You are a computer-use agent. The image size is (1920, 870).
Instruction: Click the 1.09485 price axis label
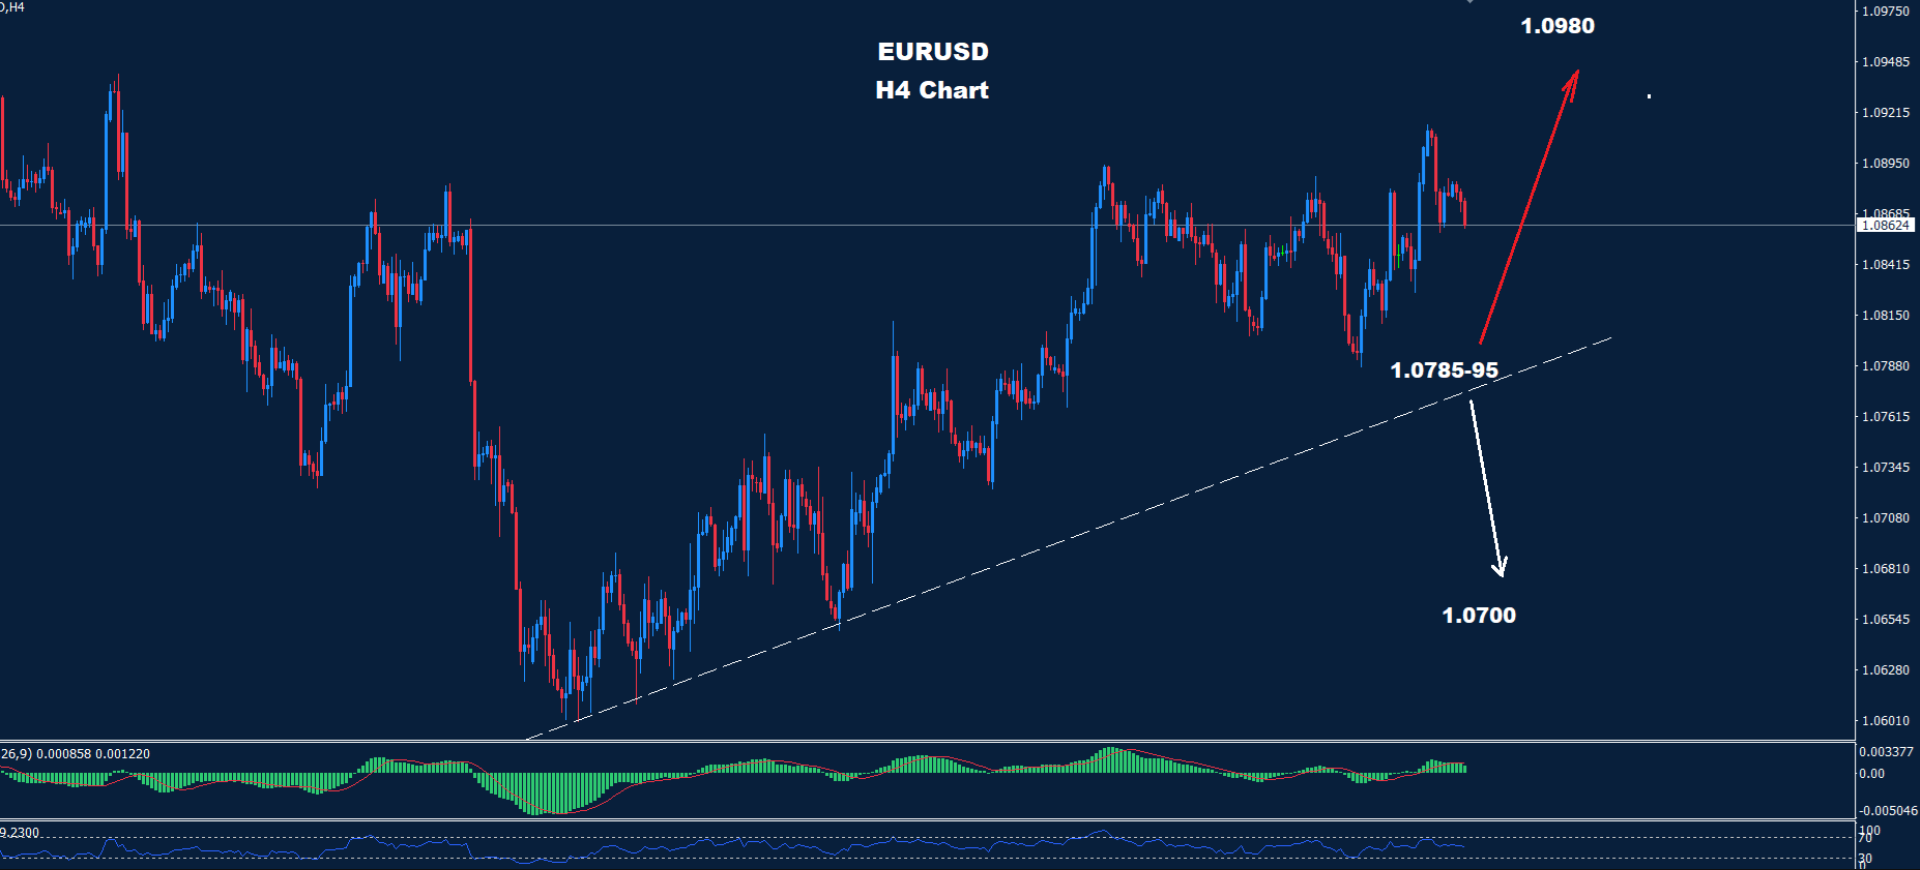[x=1885, y=62]
